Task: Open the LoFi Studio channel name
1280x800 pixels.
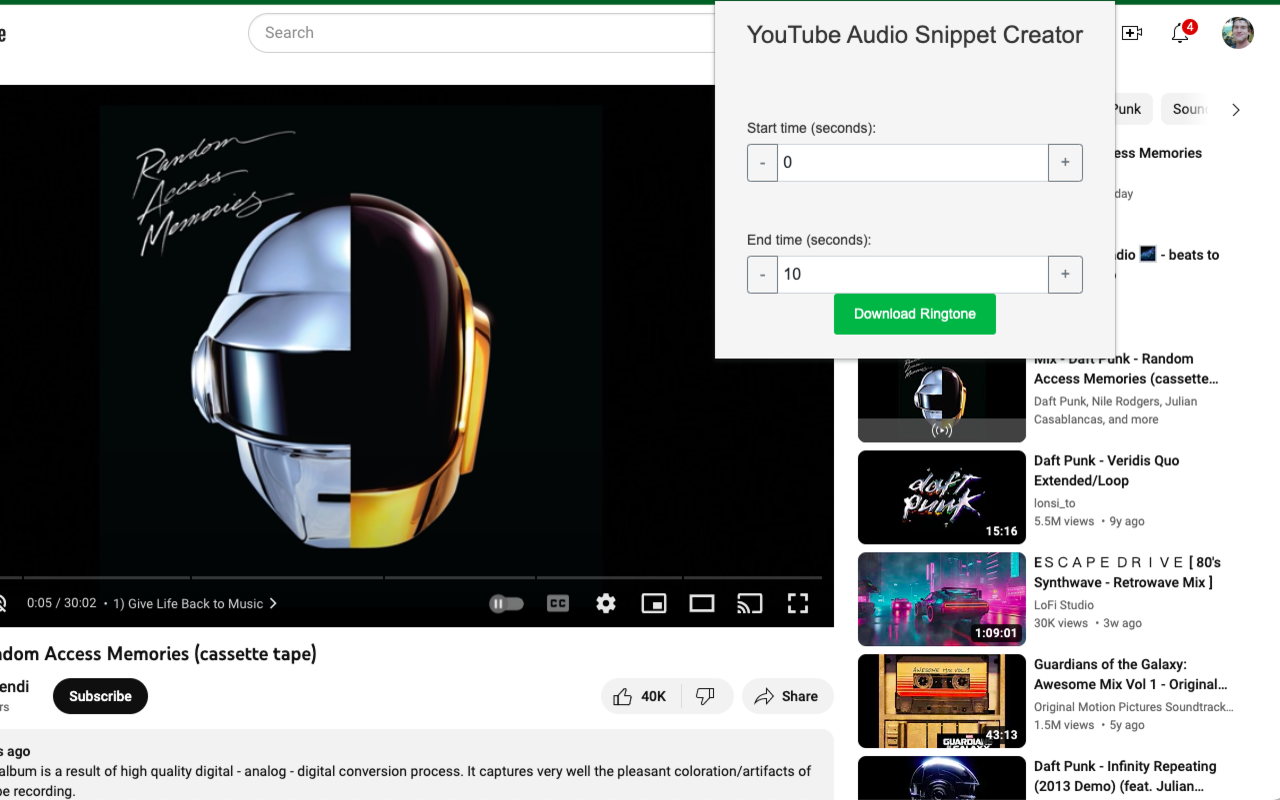Action: (1064, 605)
